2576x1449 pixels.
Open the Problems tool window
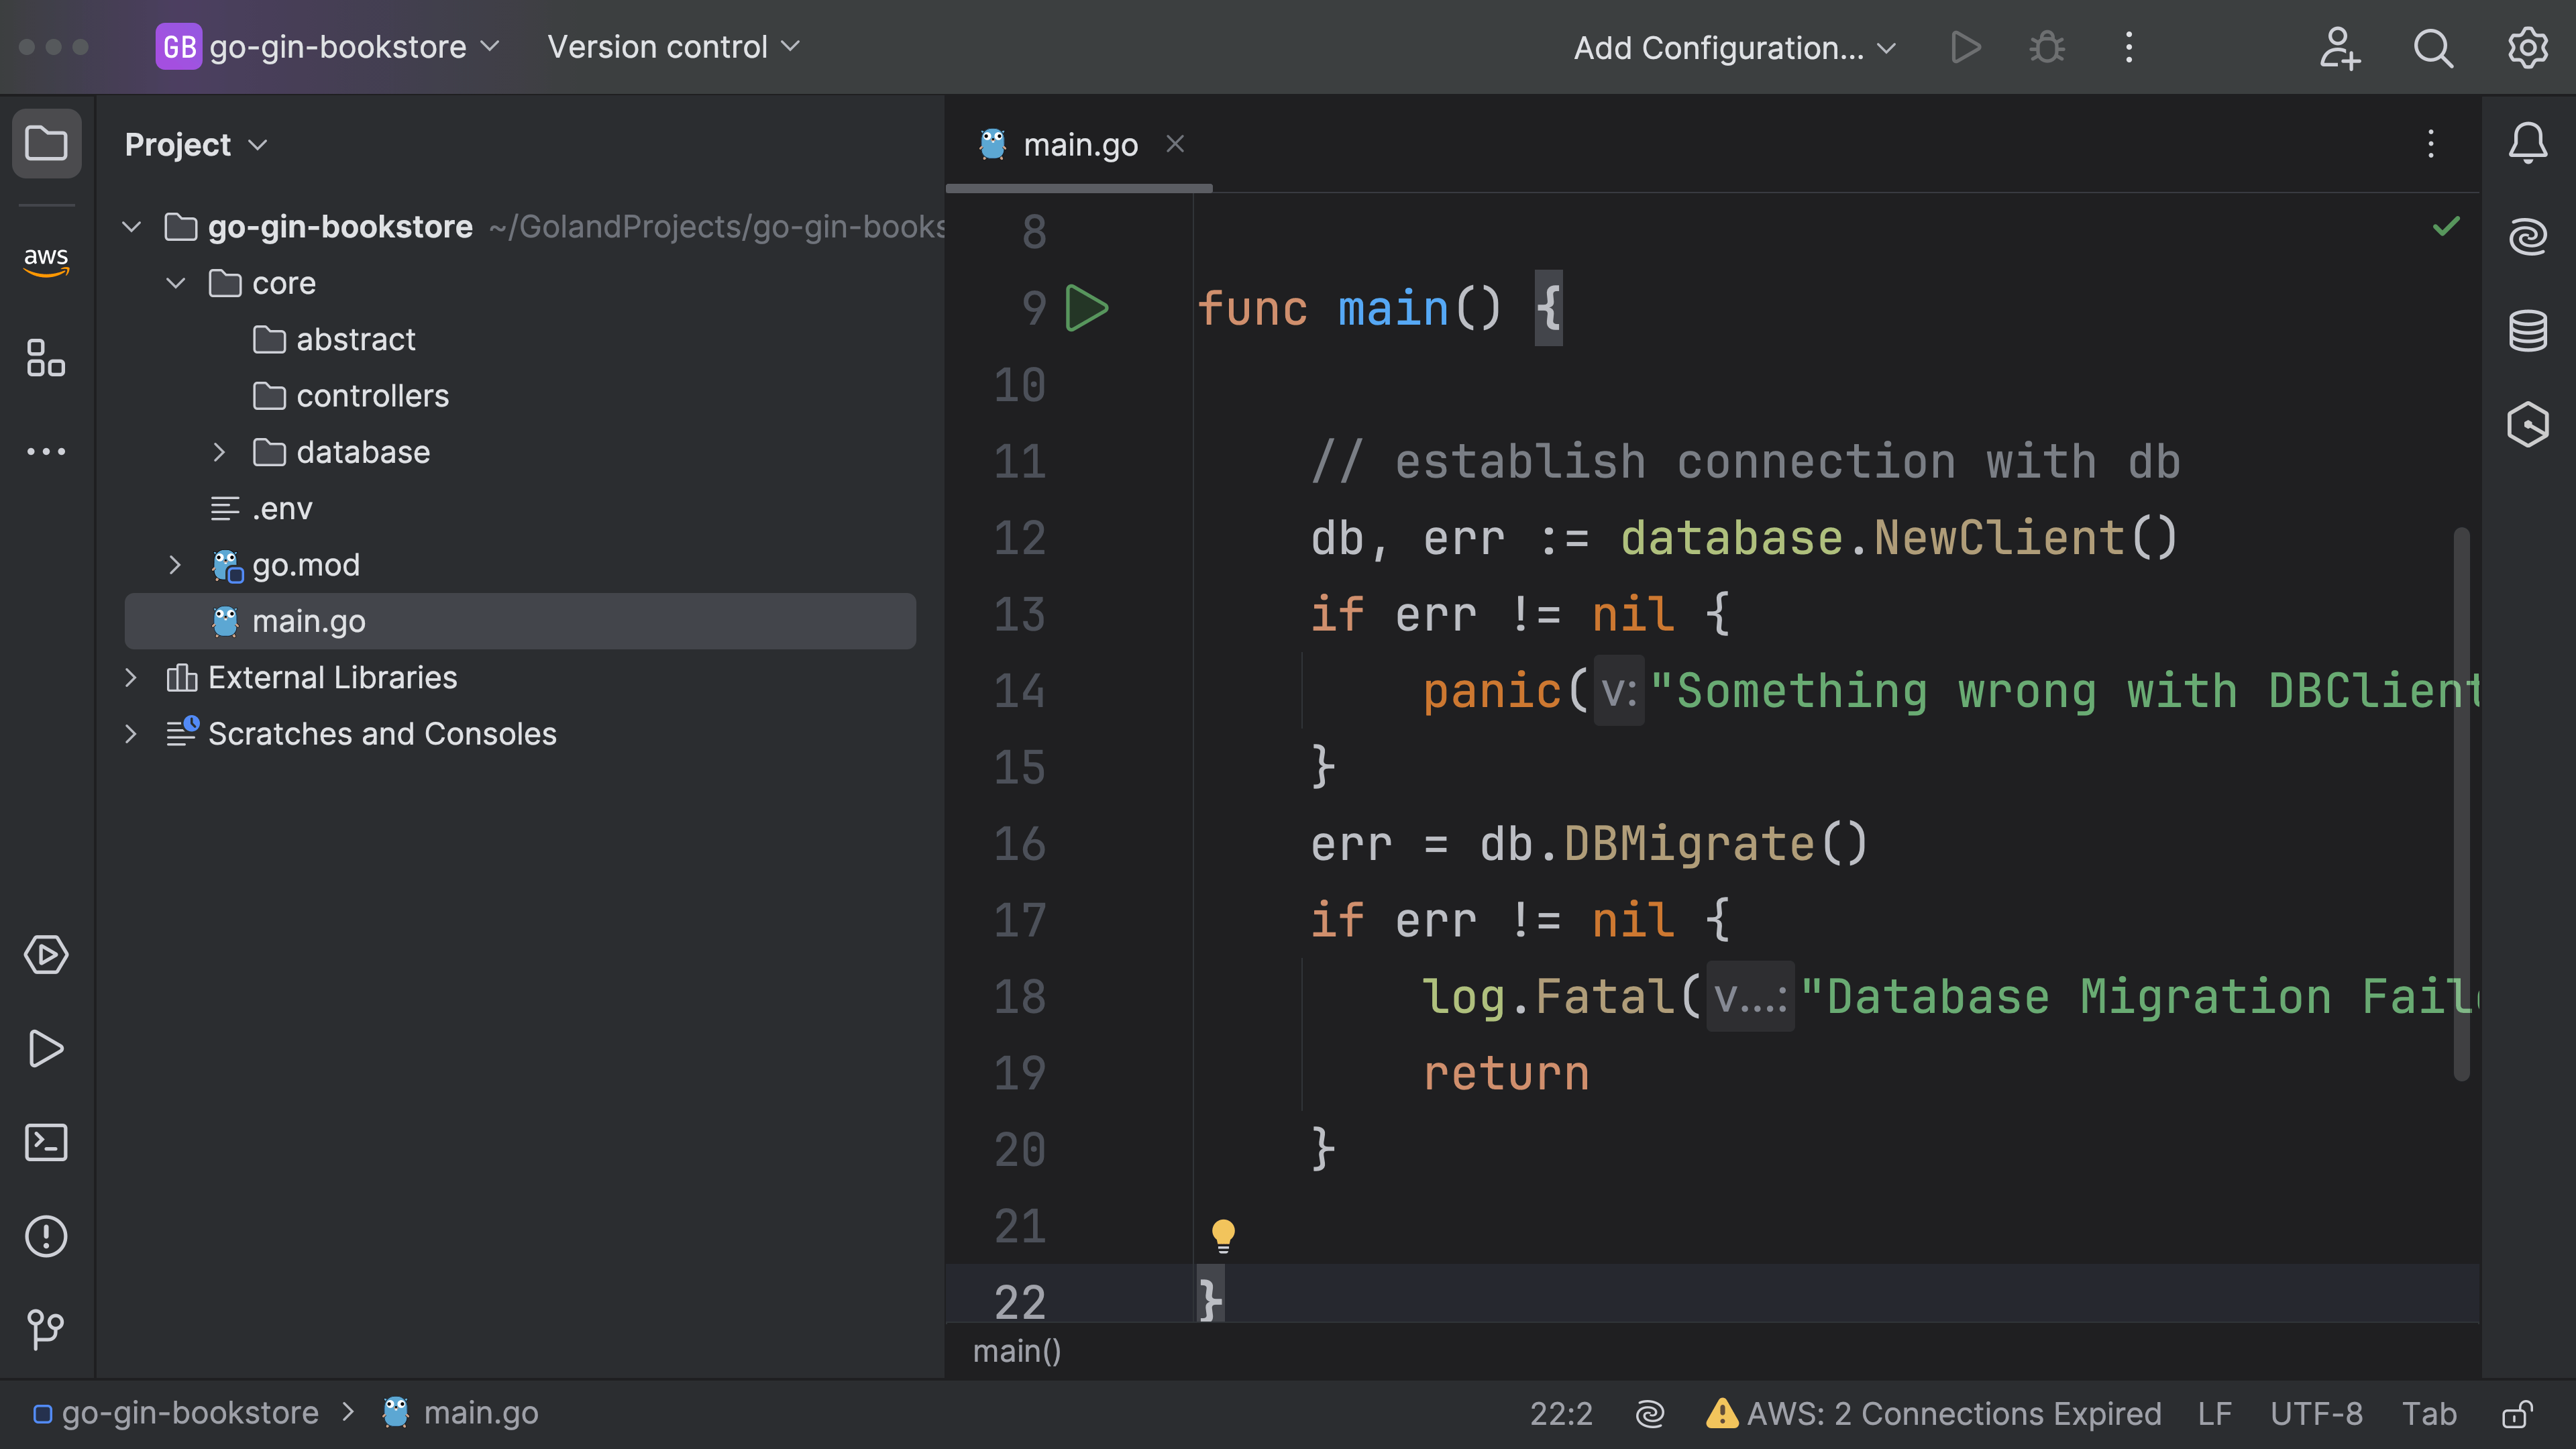click(46, 1237)
